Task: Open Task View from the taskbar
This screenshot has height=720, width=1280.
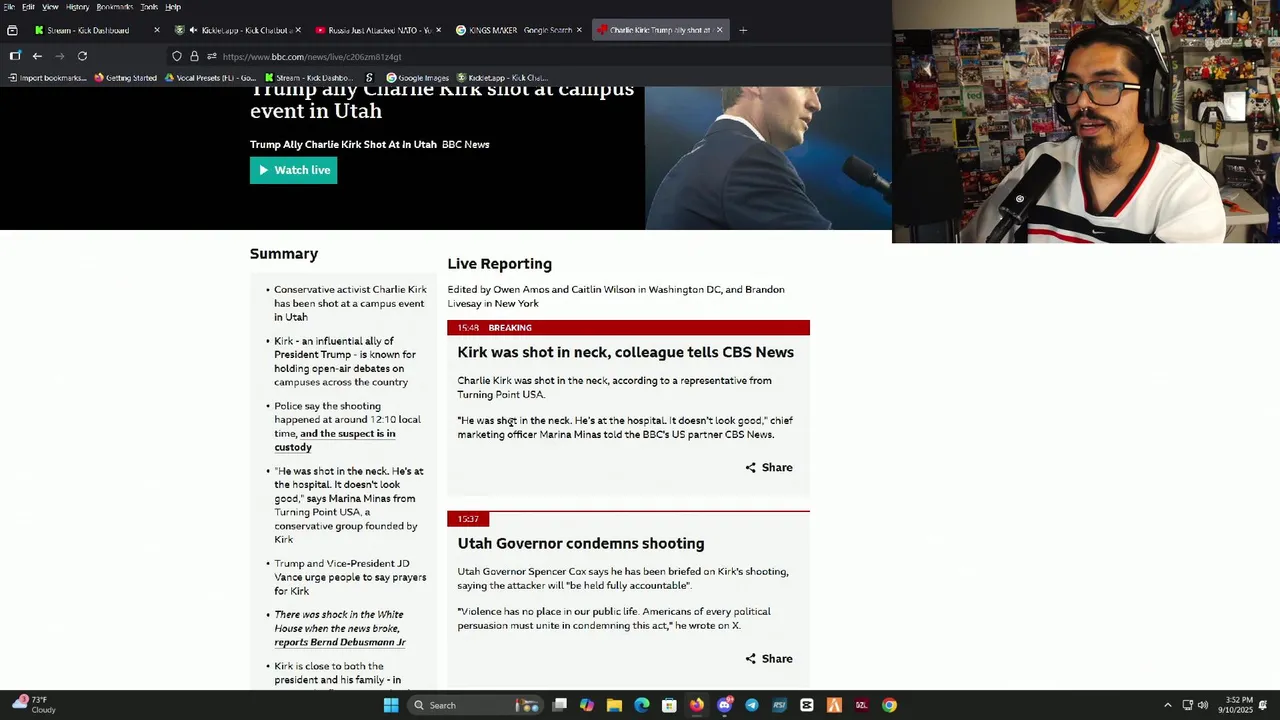Action: (560, 705)
